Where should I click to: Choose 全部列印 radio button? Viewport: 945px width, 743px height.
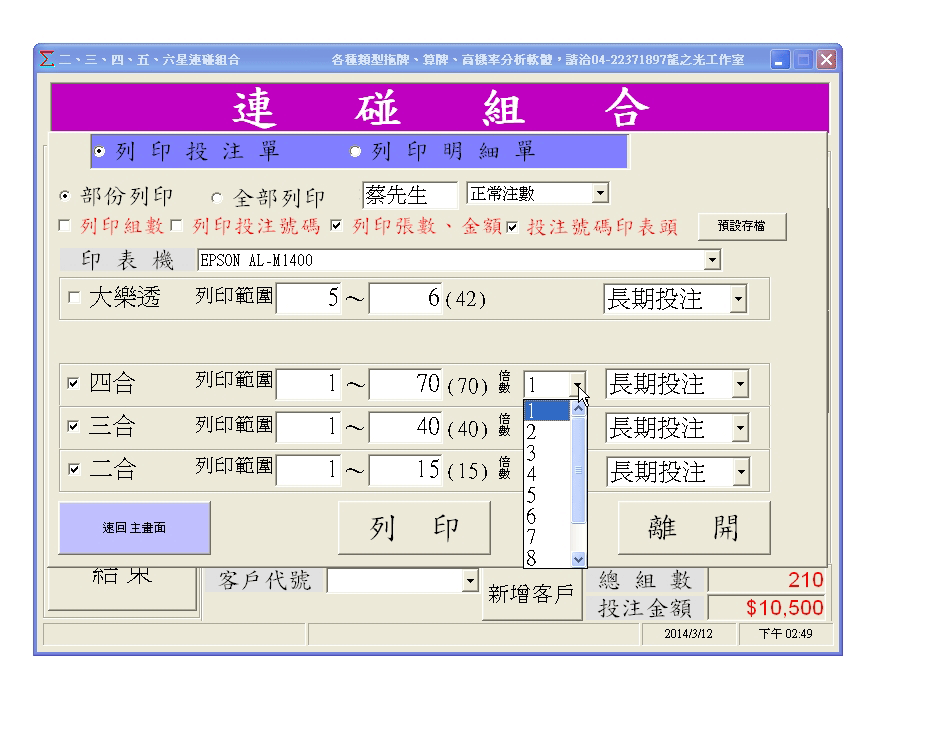click(x=216, y=197)
